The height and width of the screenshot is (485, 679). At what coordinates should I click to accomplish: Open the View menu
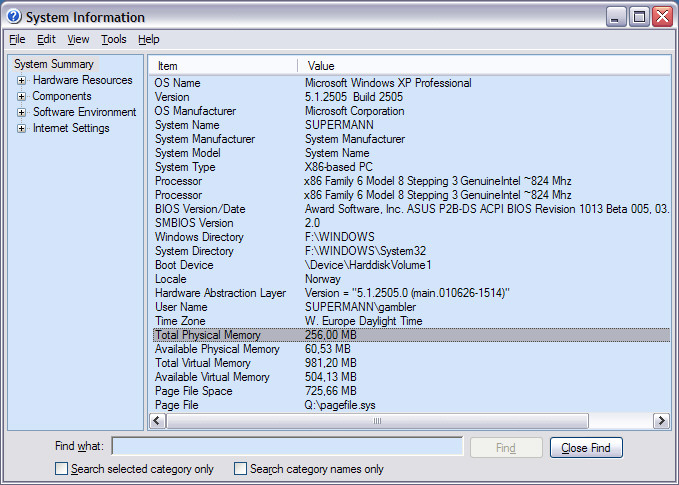click(78, 39)
